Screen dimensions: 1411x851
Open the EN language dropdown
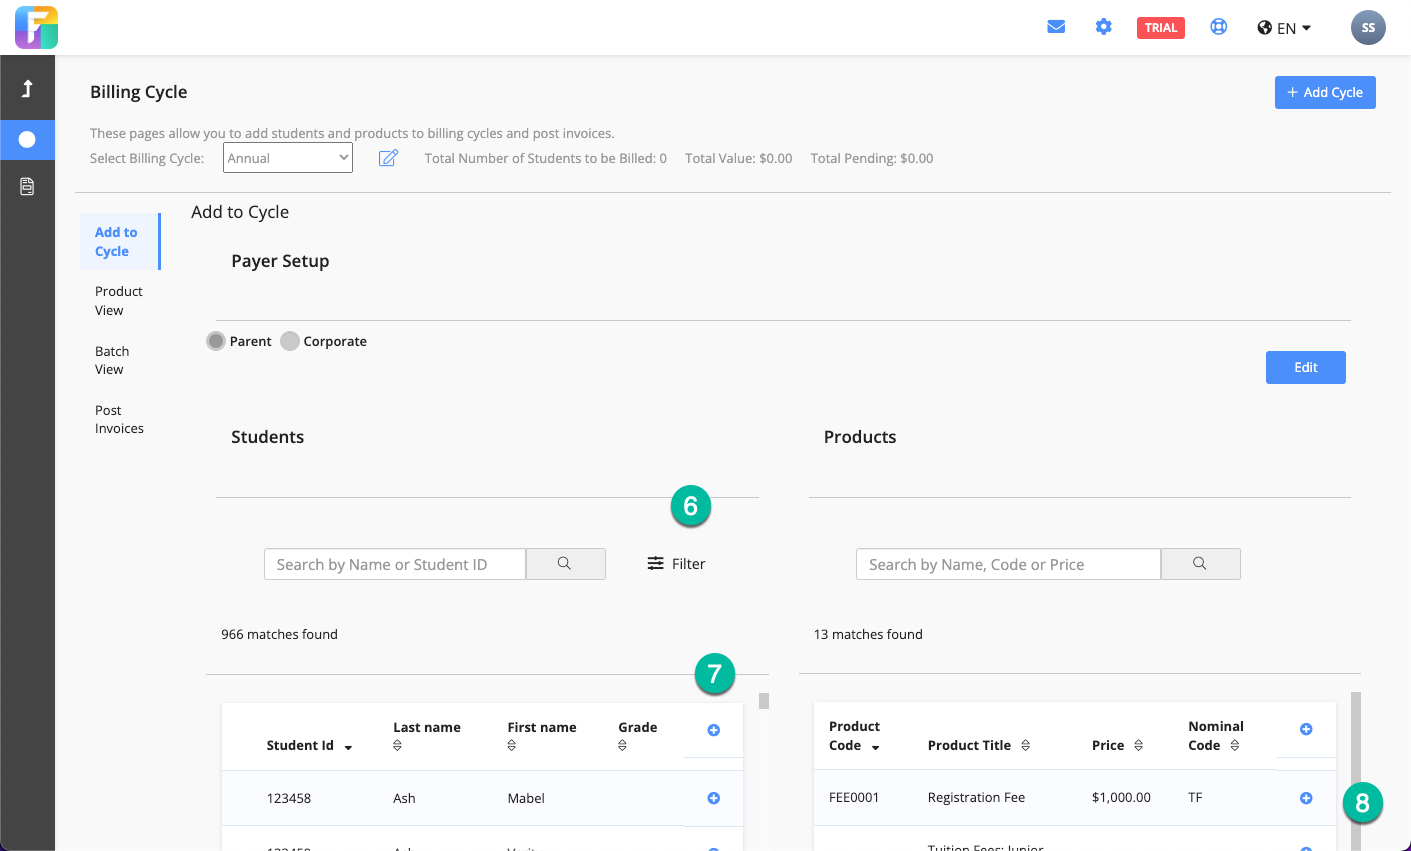tap(1285, 28)
